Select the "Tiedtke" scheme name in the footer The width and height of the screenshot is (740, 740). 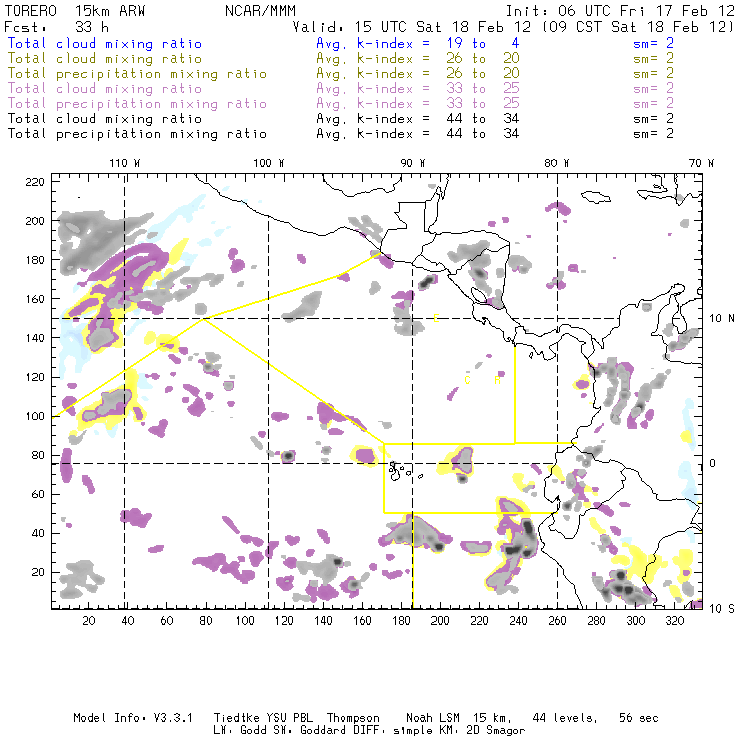236,718
